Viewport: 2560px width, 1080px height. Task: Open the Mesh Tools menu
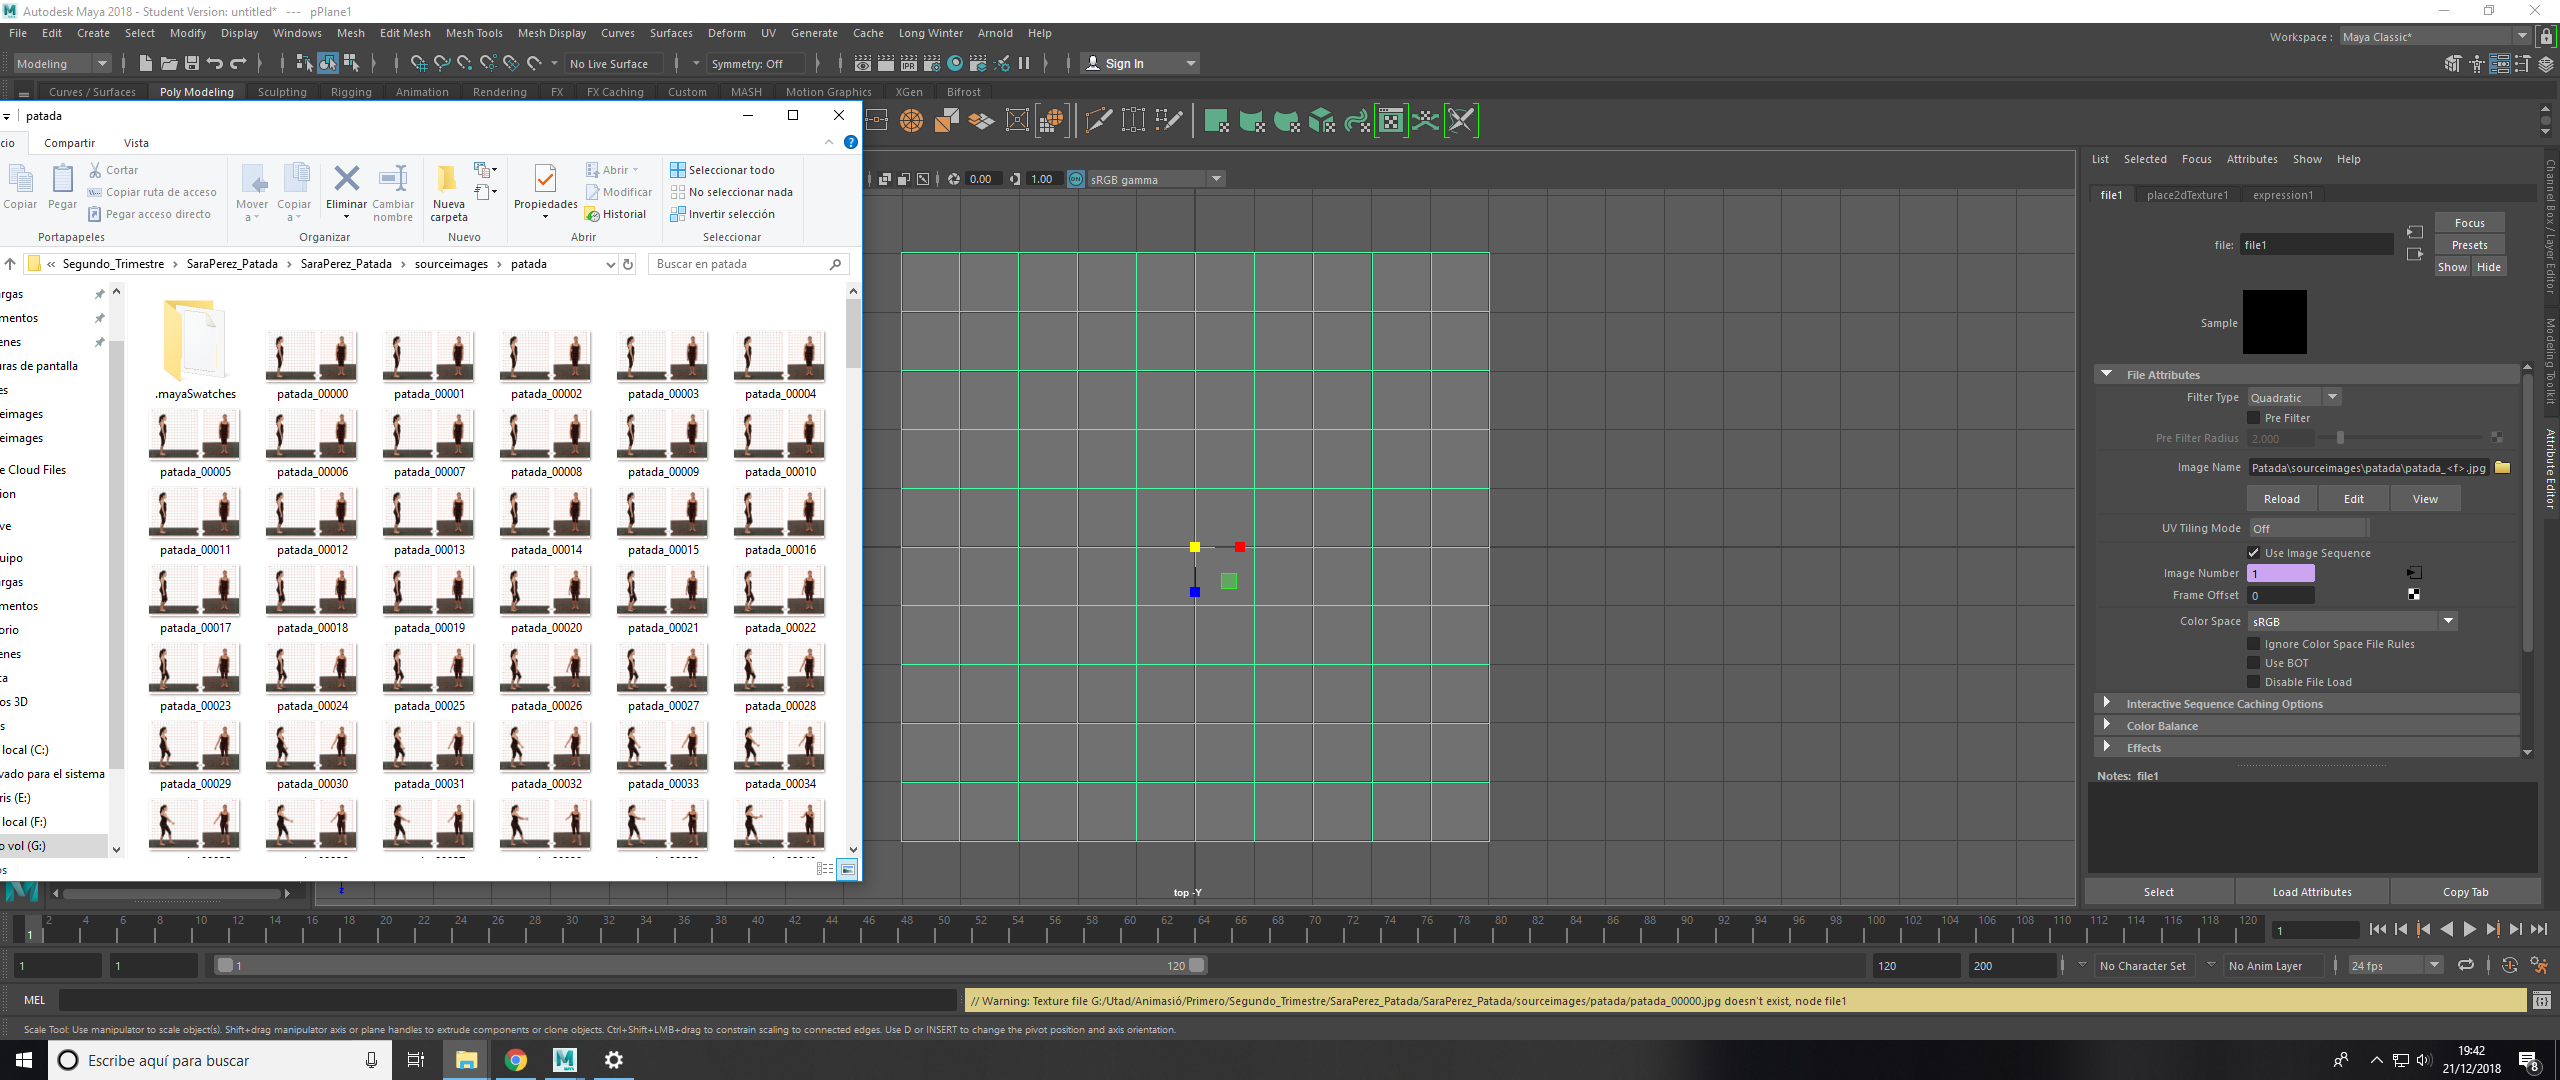(474, 33)
